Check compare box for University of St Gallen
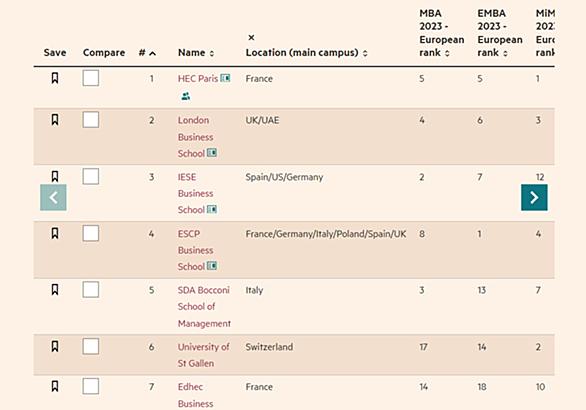586x410 pixels. coord(91,346)
